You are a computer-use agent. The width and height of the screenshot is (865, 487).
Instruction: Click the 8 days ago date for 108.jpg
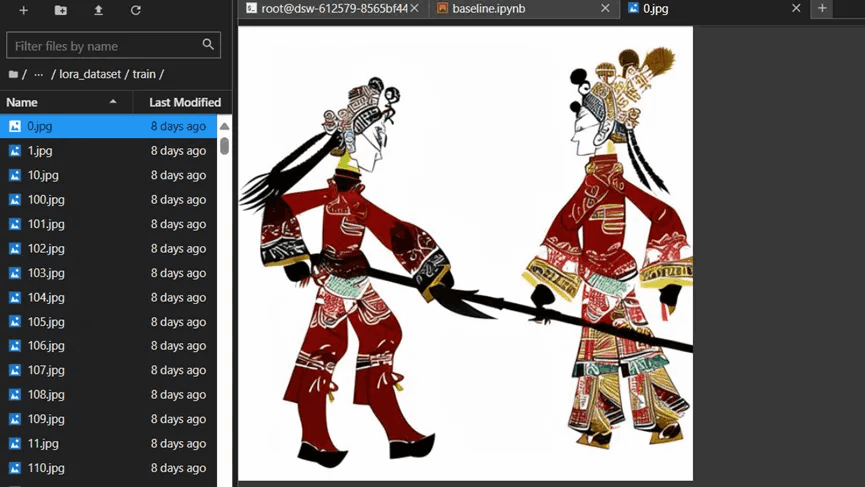coord(178,394)
